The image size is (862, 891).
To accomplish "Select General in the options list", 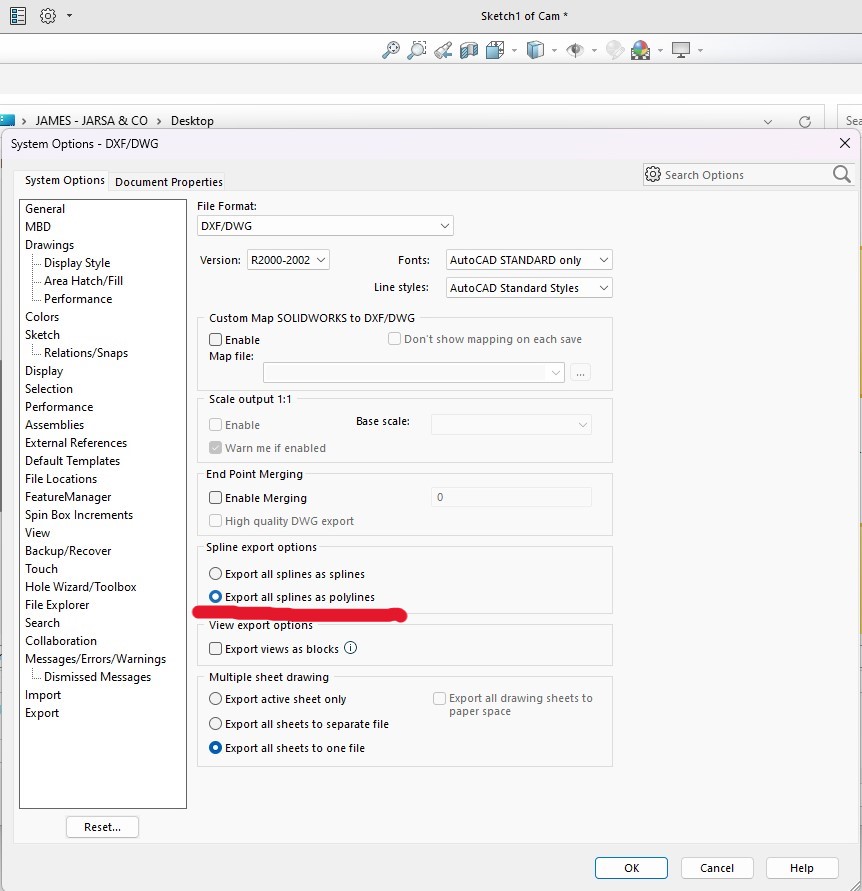I will pyautogui.click(x=45, y=209).
